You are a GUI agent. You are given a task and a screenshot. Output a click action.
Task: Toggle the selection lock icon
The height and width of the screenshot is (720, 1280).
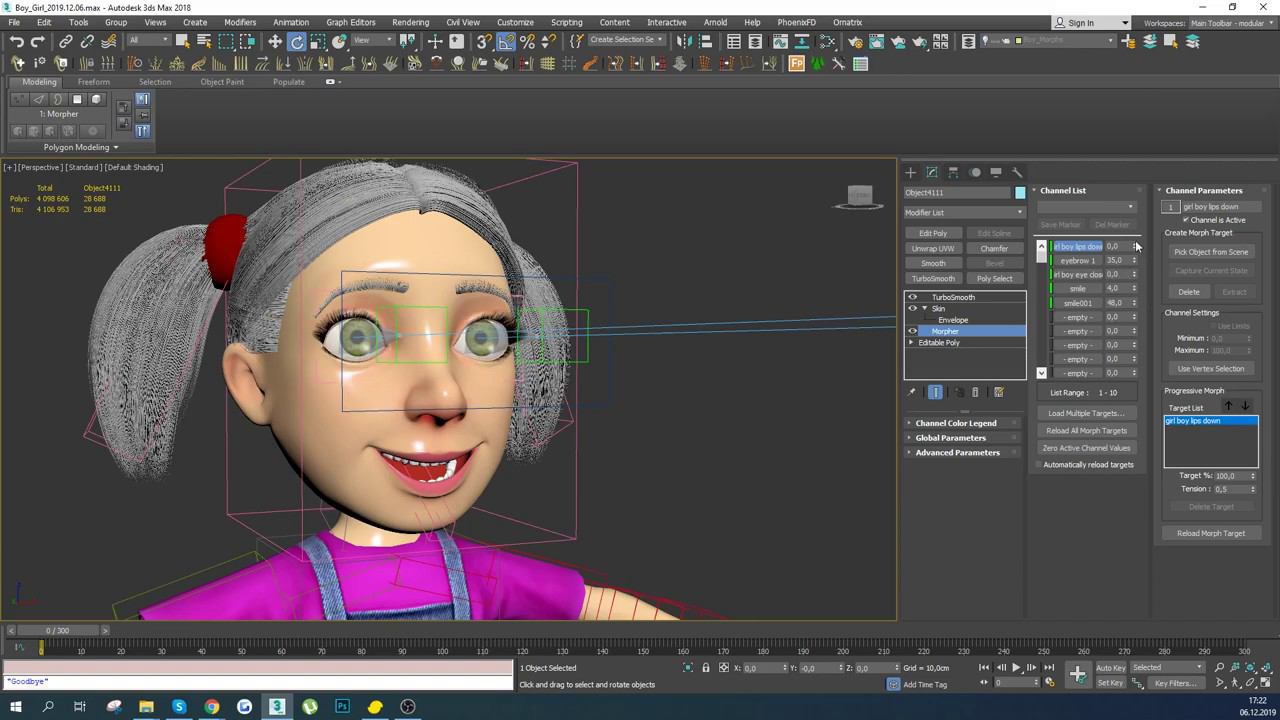(705, 668)
